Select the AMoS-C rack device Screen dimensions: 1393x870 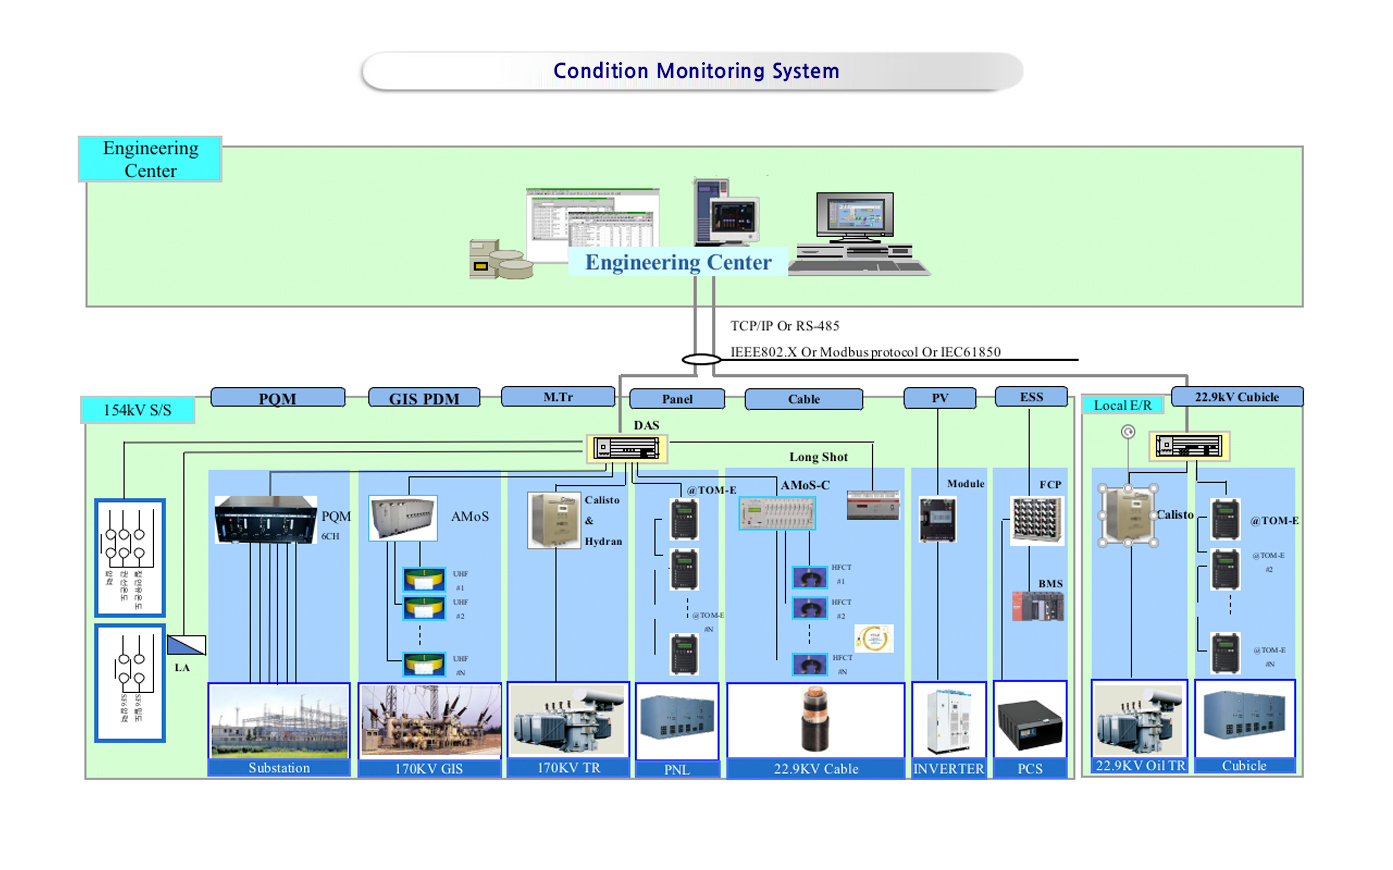coord(777,514)
